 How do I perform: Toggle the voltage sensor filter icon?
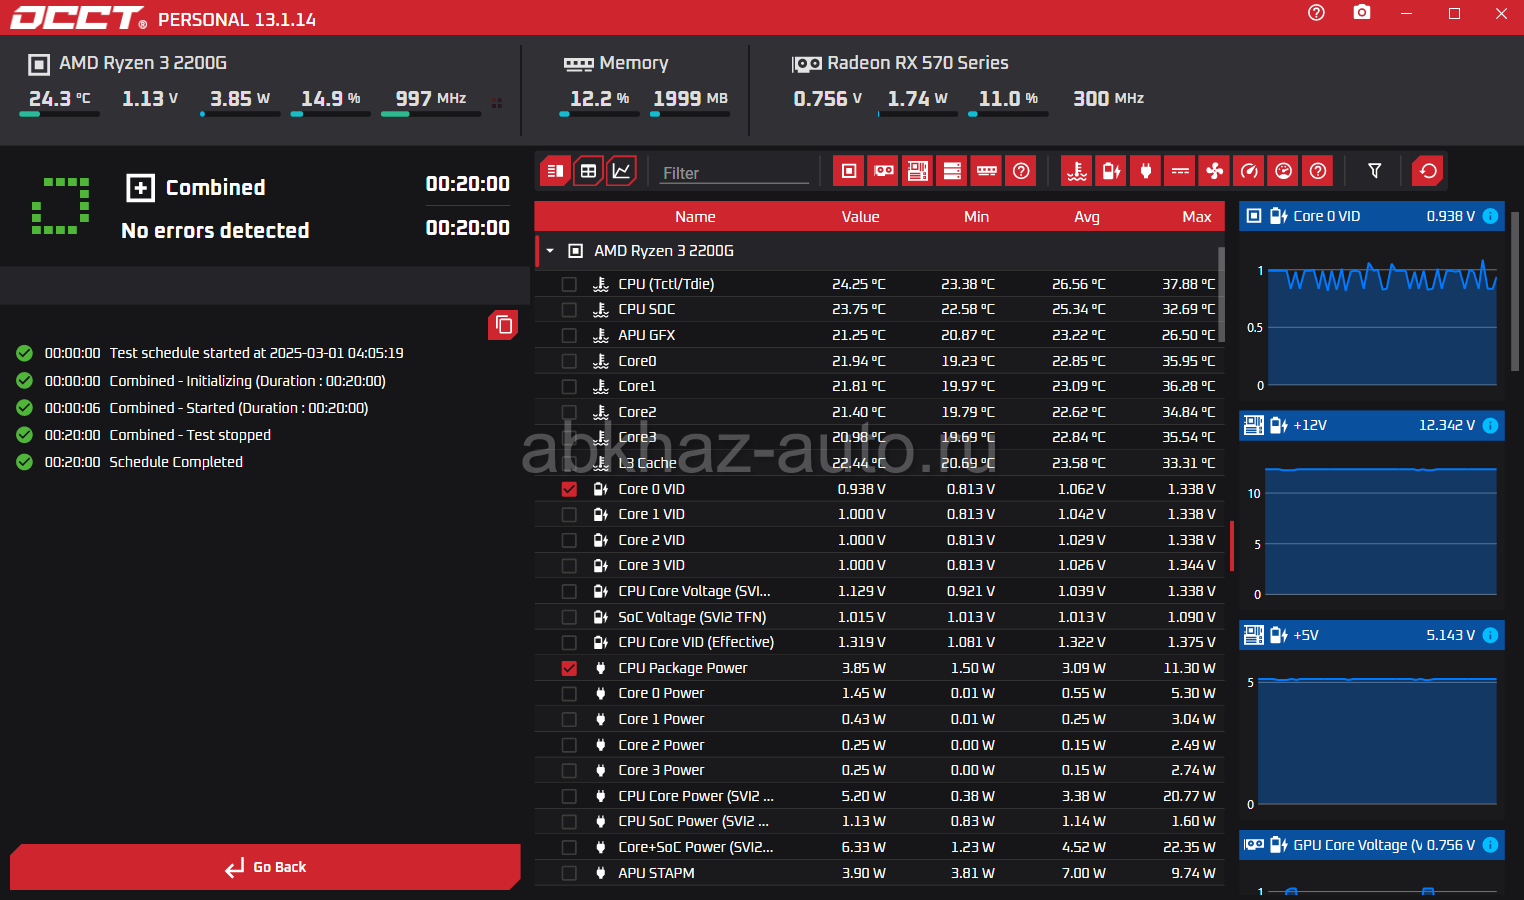coord(1111,171)
